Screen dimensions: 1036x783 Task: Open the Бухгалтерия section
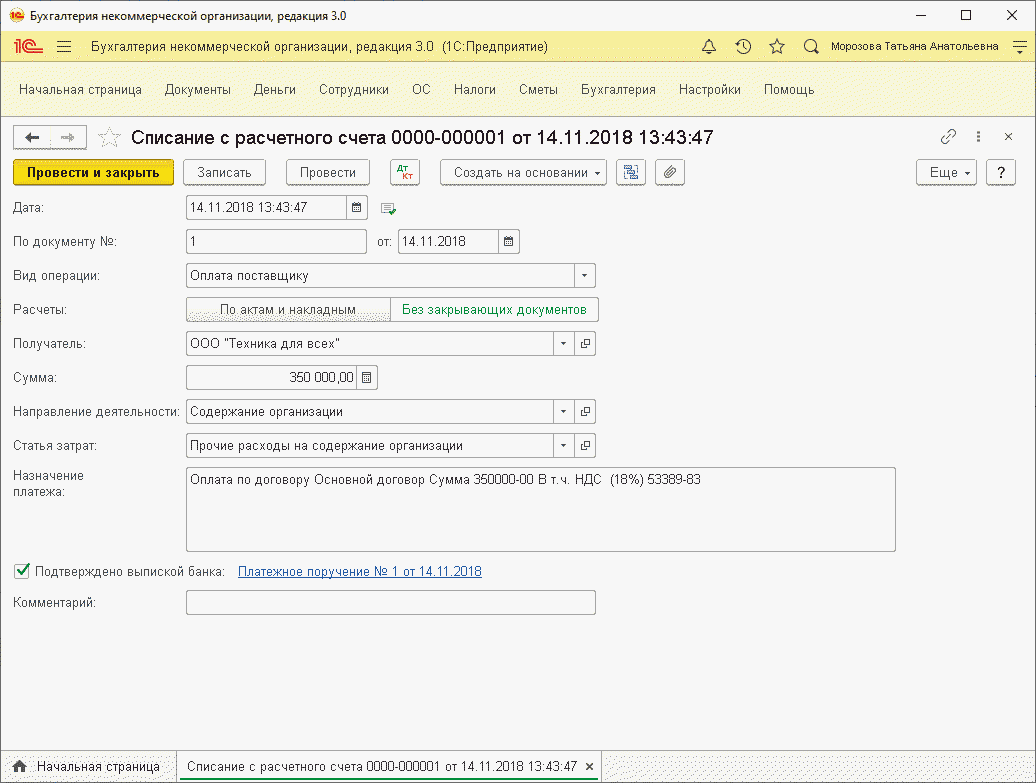[x=618, y=90]
